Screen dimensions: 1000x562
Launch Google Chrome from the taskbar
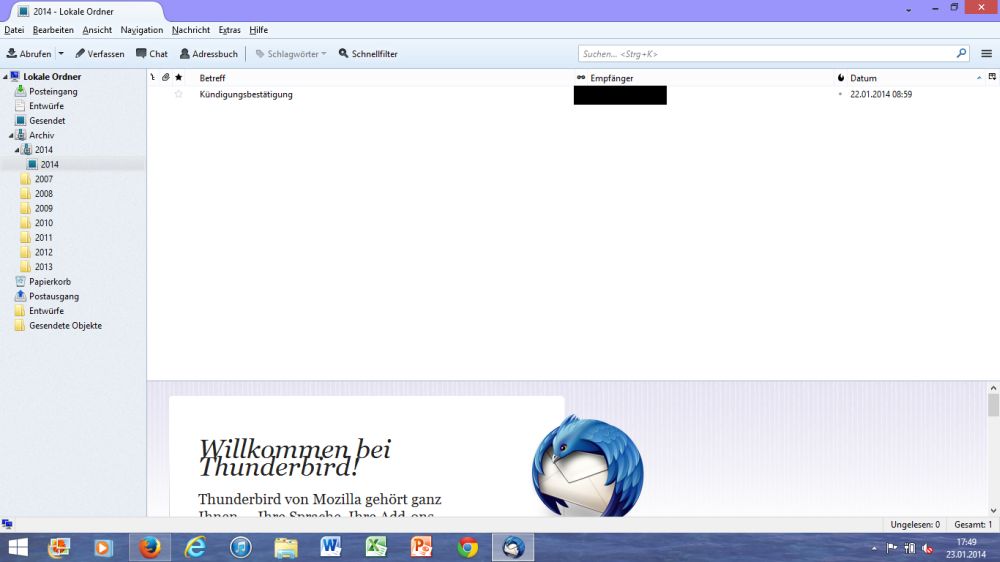point(467,547)
